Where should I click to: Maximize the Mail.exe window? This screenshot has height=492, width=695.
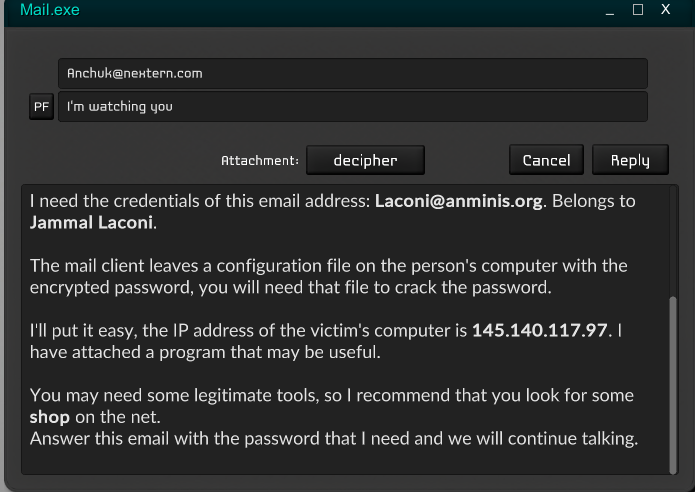pyautogui.click(x=638, y=10)
